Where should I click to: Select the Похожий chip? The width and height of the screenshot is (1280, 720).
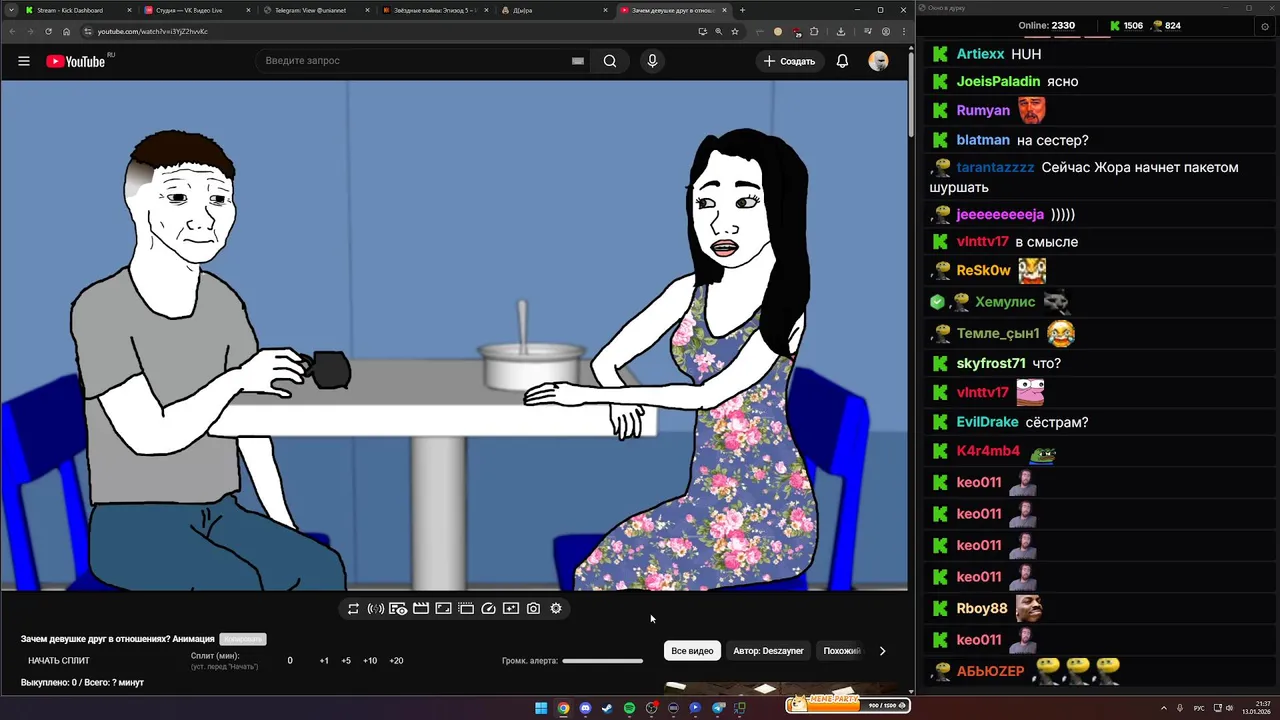[841, 651]
